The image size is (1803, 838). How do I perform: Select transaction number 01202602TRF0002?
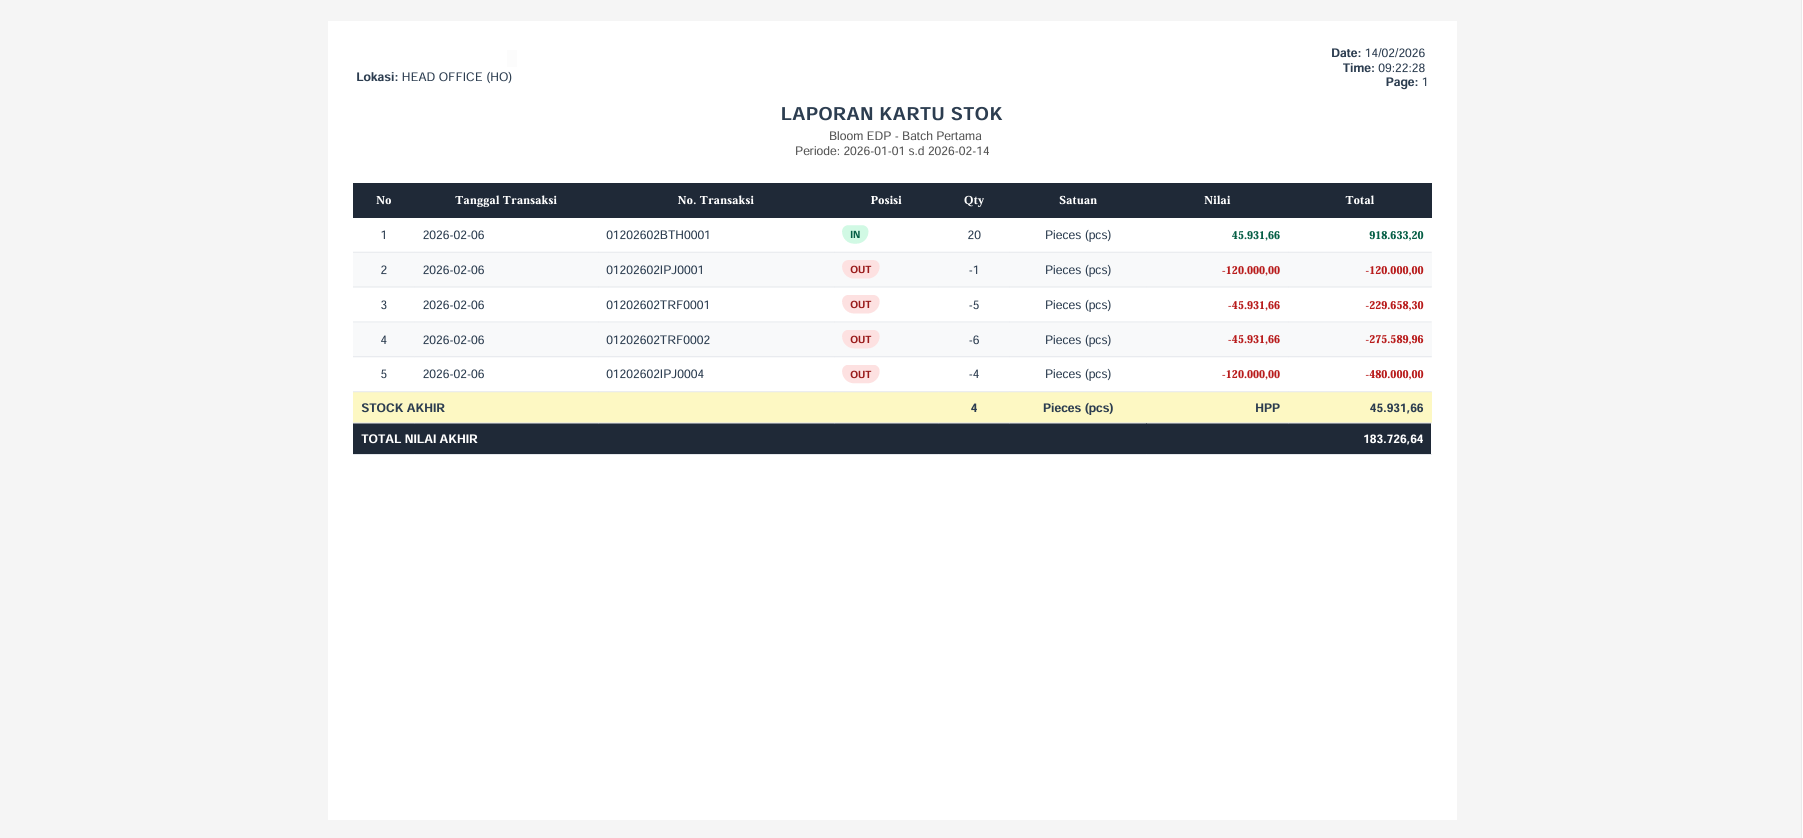tap(657, 340)
